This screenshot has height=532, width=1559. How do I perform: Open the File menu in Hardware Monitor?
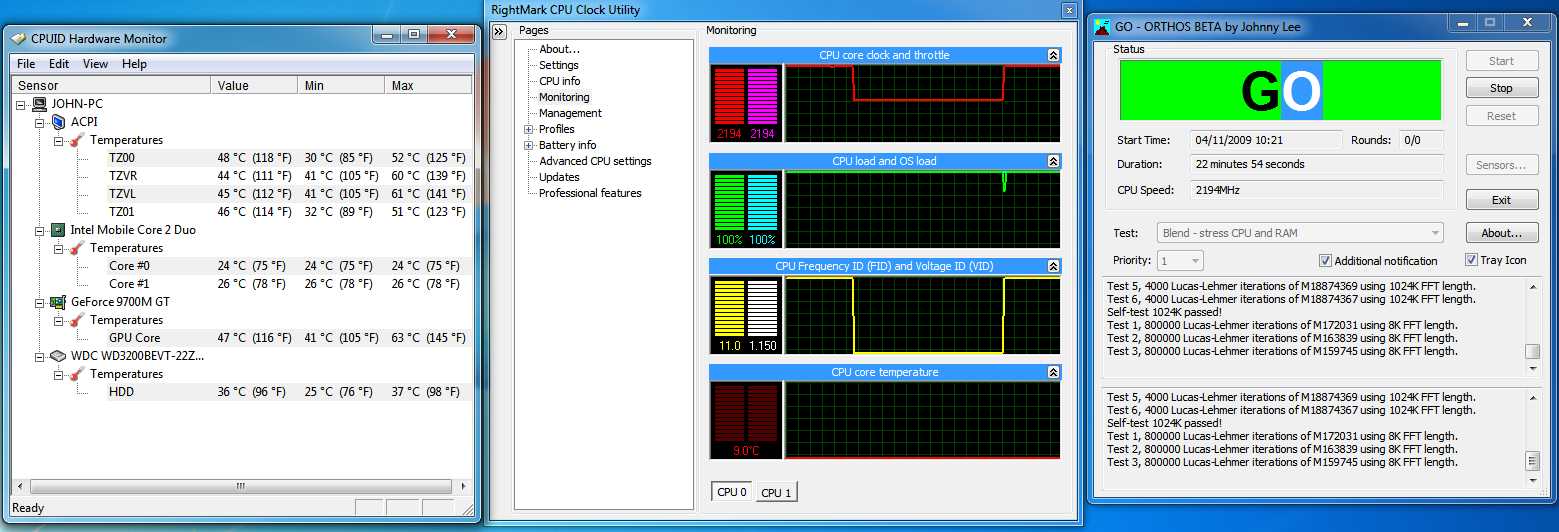(x=26, y=64)
